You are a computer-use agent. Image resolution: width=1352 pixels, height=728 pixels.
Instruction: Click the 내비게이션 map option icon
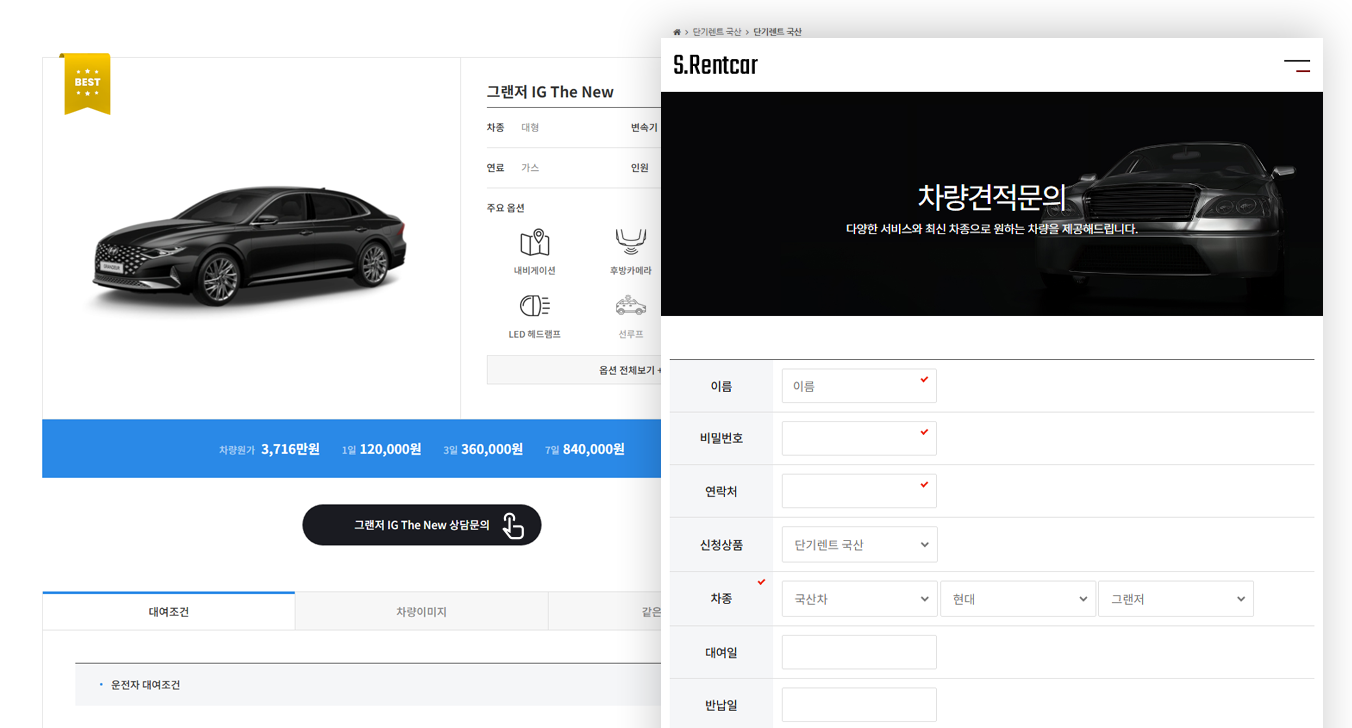click(535, 243)
